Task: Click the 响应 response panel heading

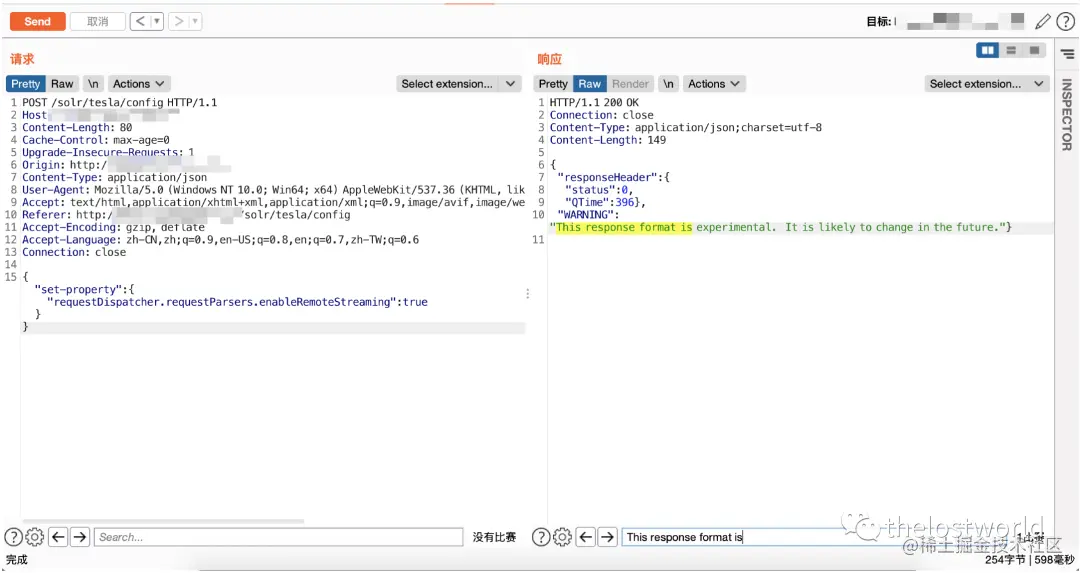Action: tap(550, 59)
